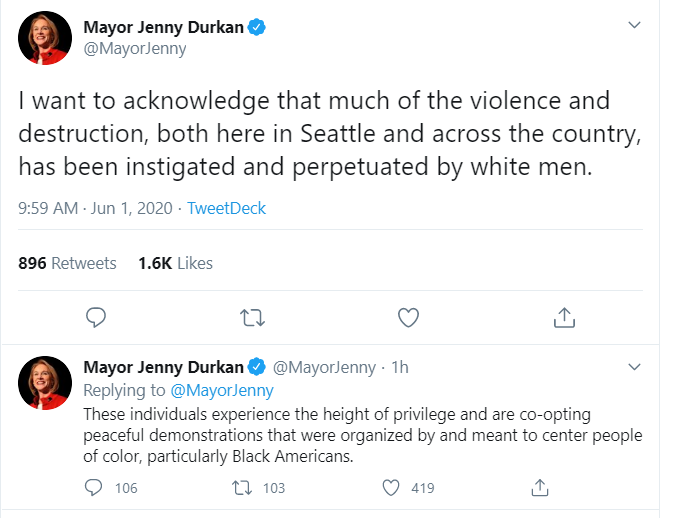
Task: Open Mayor Jenny Durkan's name in the main tweet
Action: tap(164, 27)
